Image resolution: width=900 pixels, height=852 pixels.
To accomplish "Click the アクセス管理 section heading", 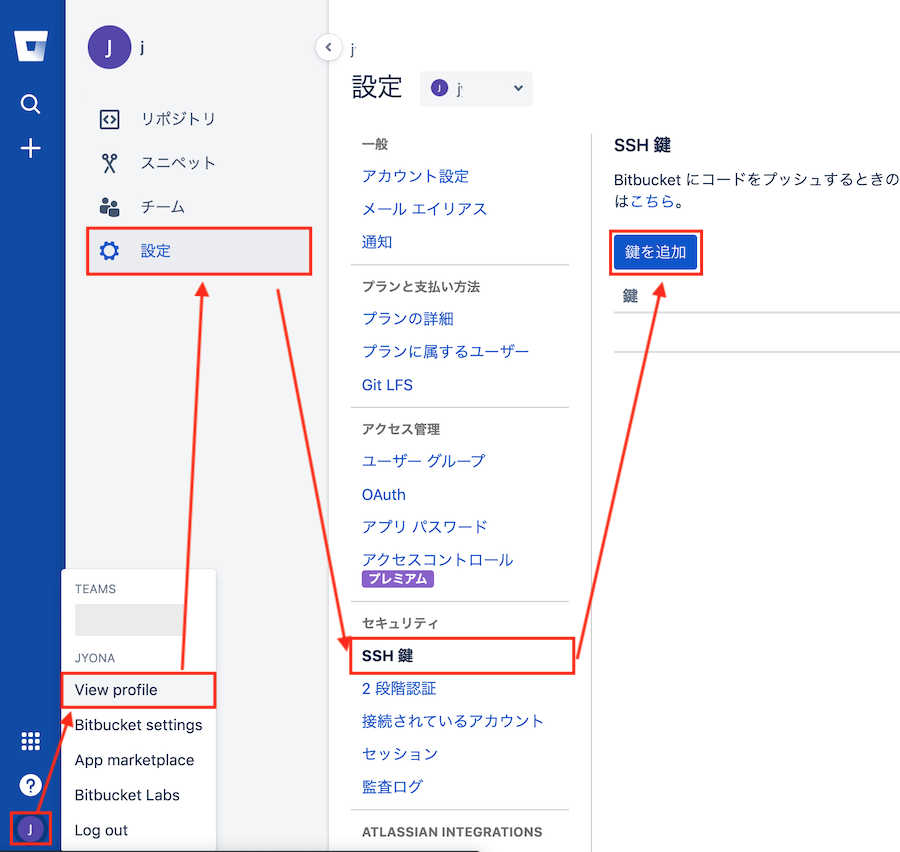I will click(401, 429).
